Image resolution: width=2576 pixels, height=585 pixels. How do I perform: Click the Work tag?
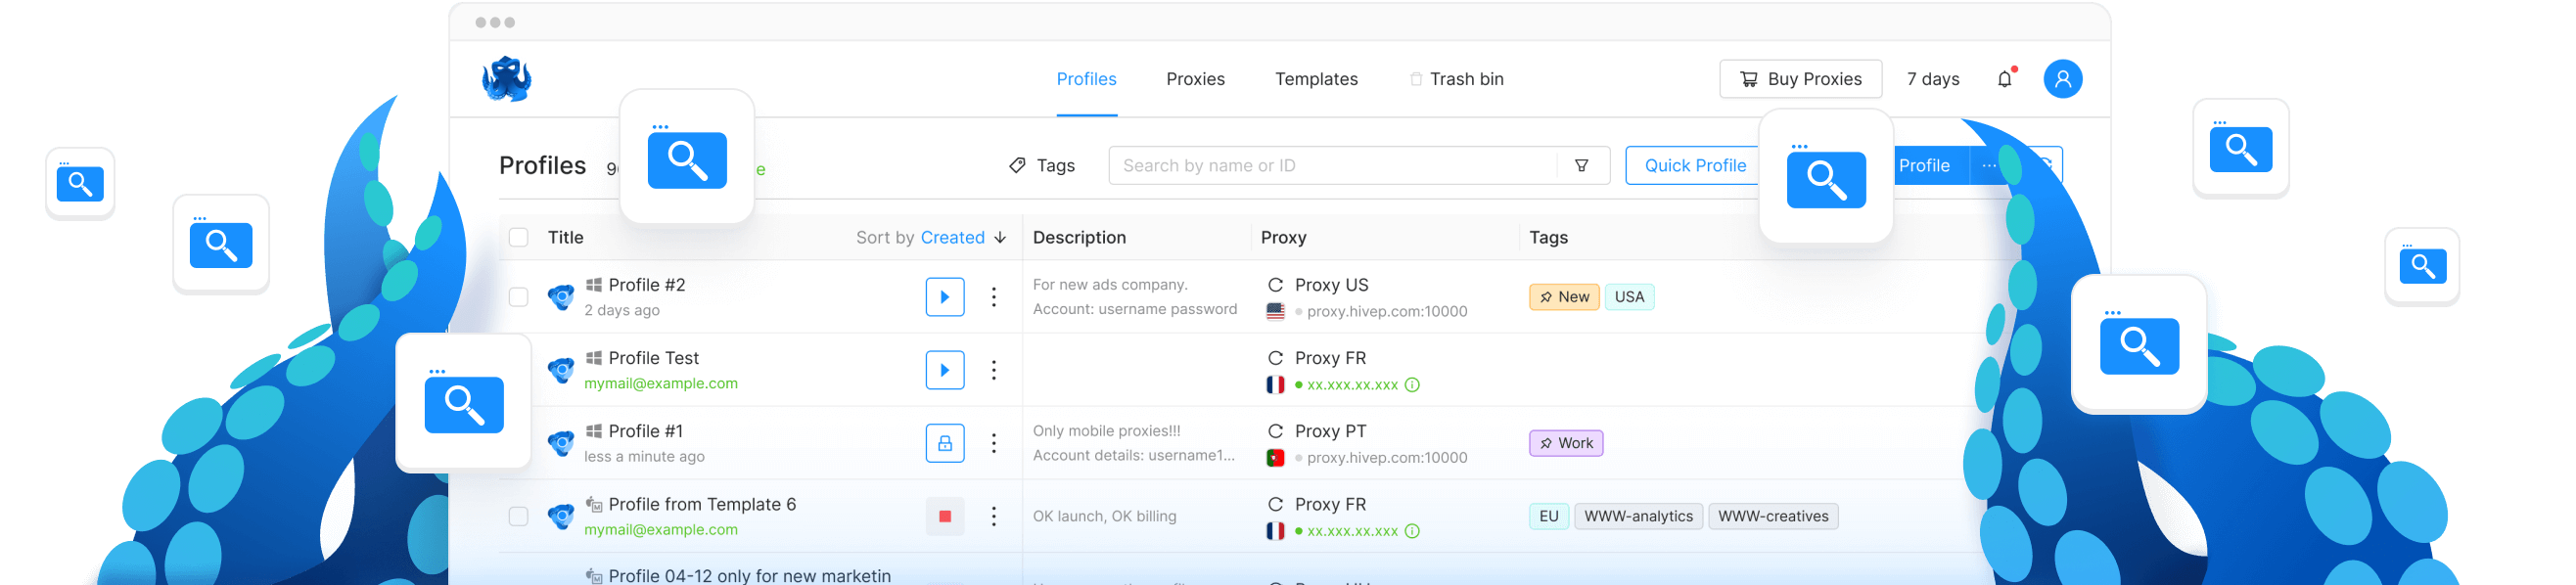pos(1566,443)
